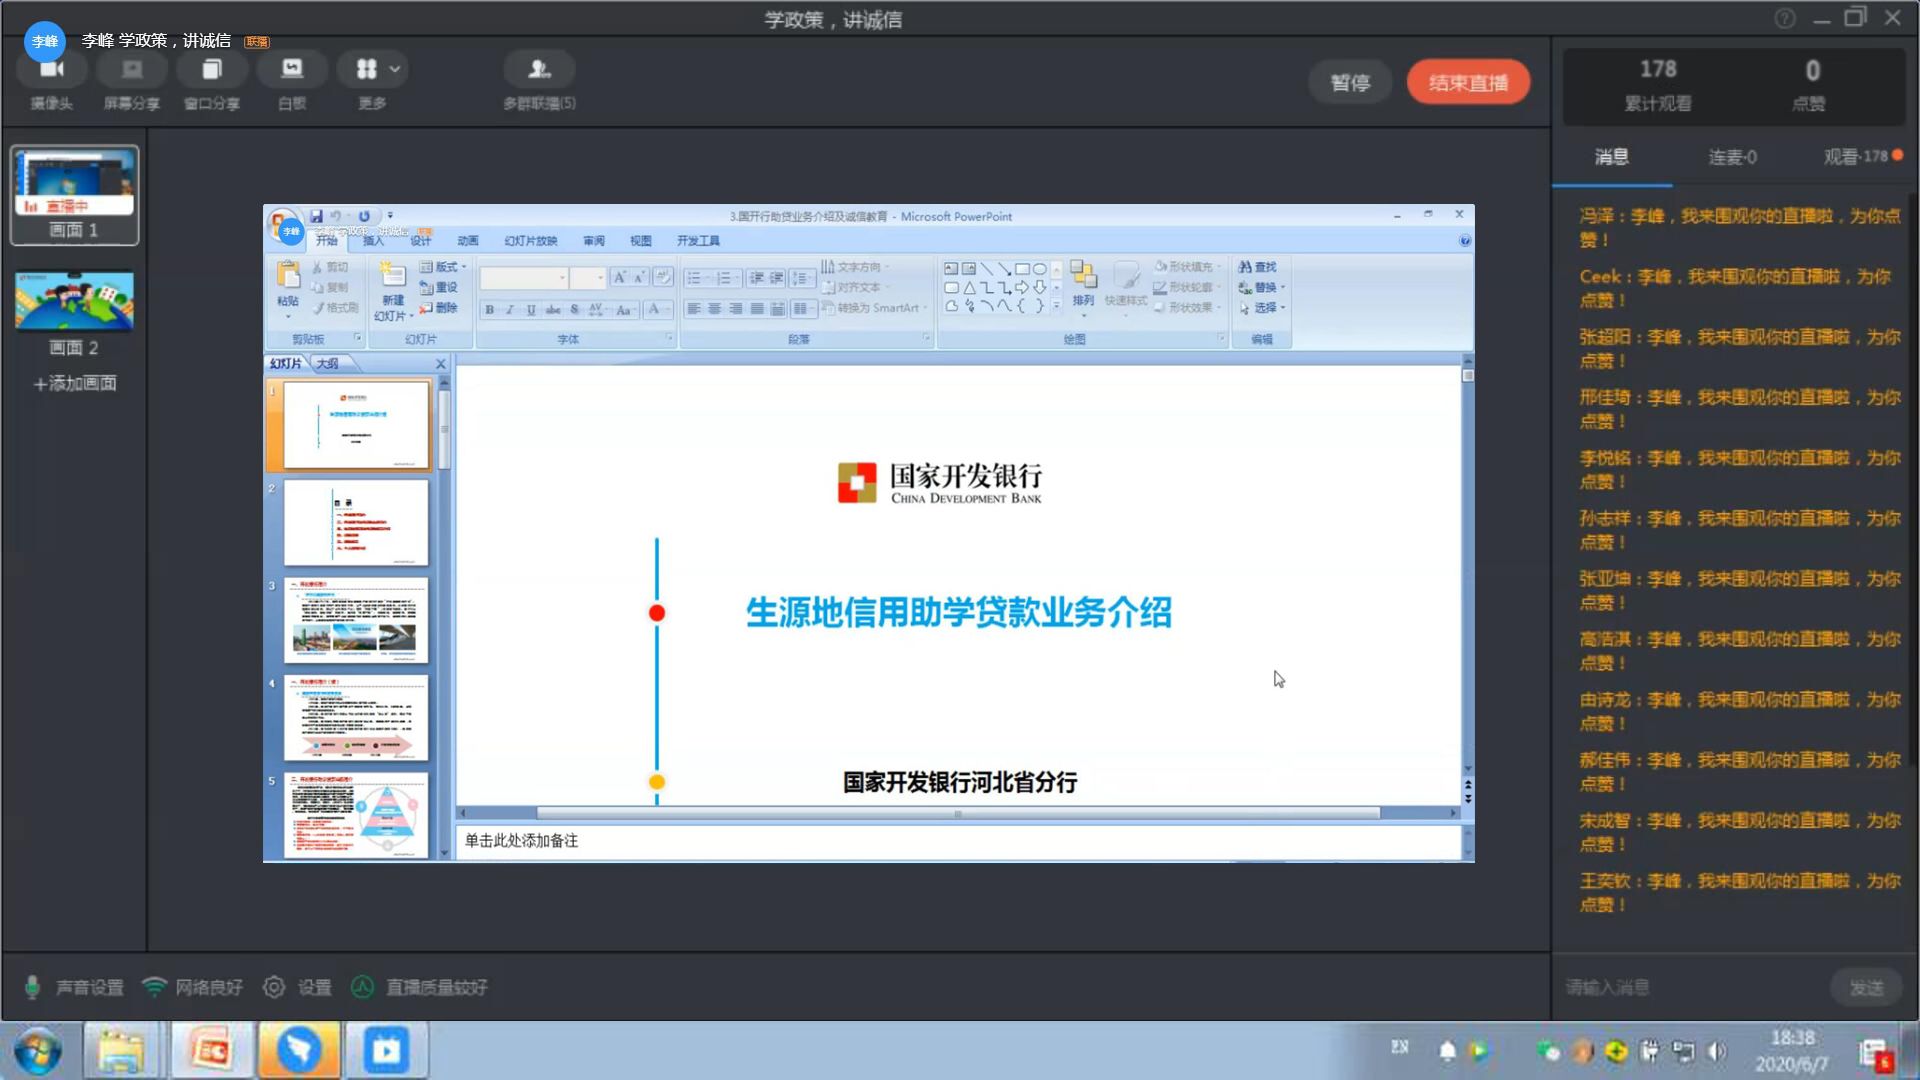Expand quick access toolbar customize arrow
1920x1080 pixels.
390,216
